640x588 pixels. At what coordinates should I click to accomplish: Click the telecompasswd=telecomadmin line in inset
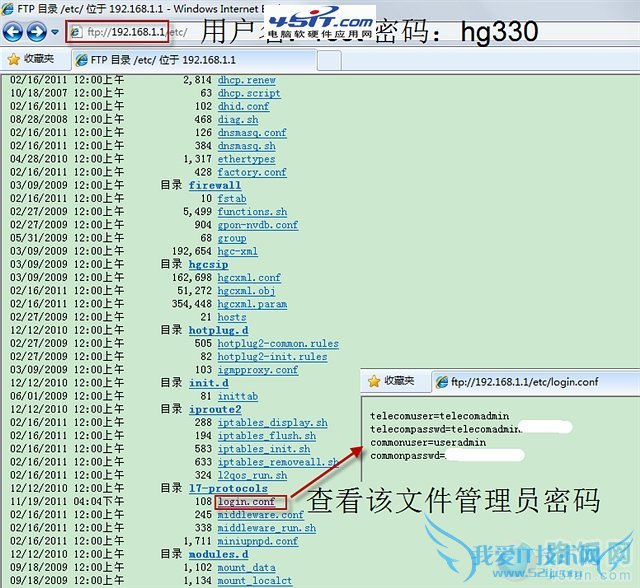point(446,429)
